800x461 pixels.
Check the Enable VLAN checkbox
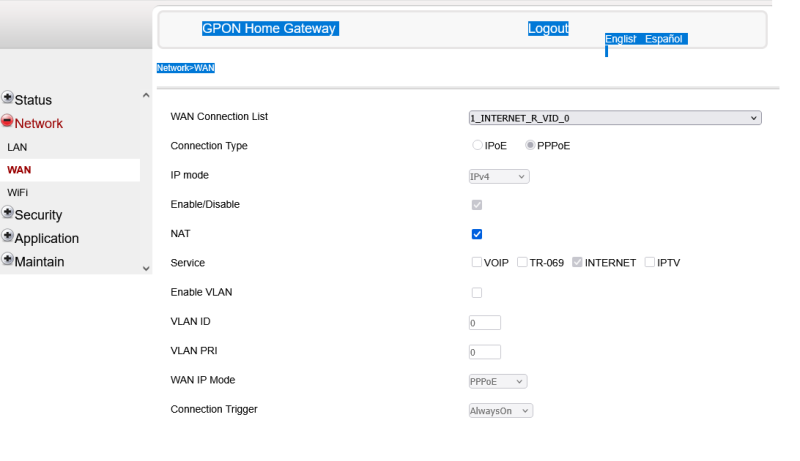coord(477,293)
